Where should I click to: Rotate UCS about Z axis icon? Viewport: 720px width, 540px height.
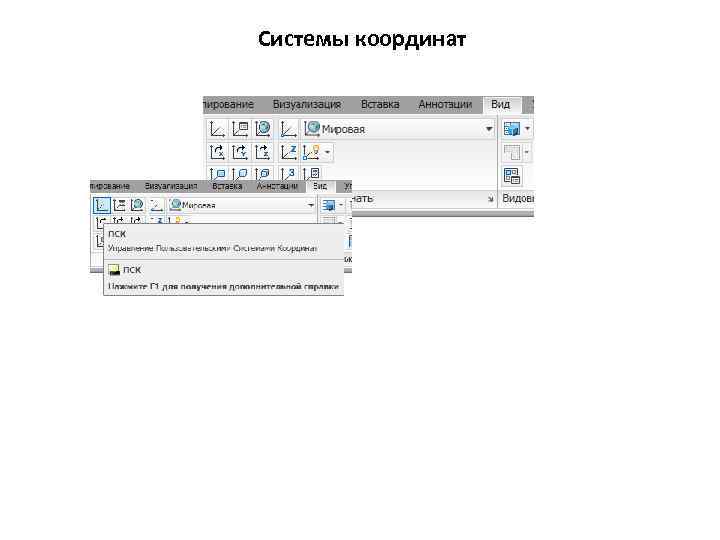(x=263, y=152)
